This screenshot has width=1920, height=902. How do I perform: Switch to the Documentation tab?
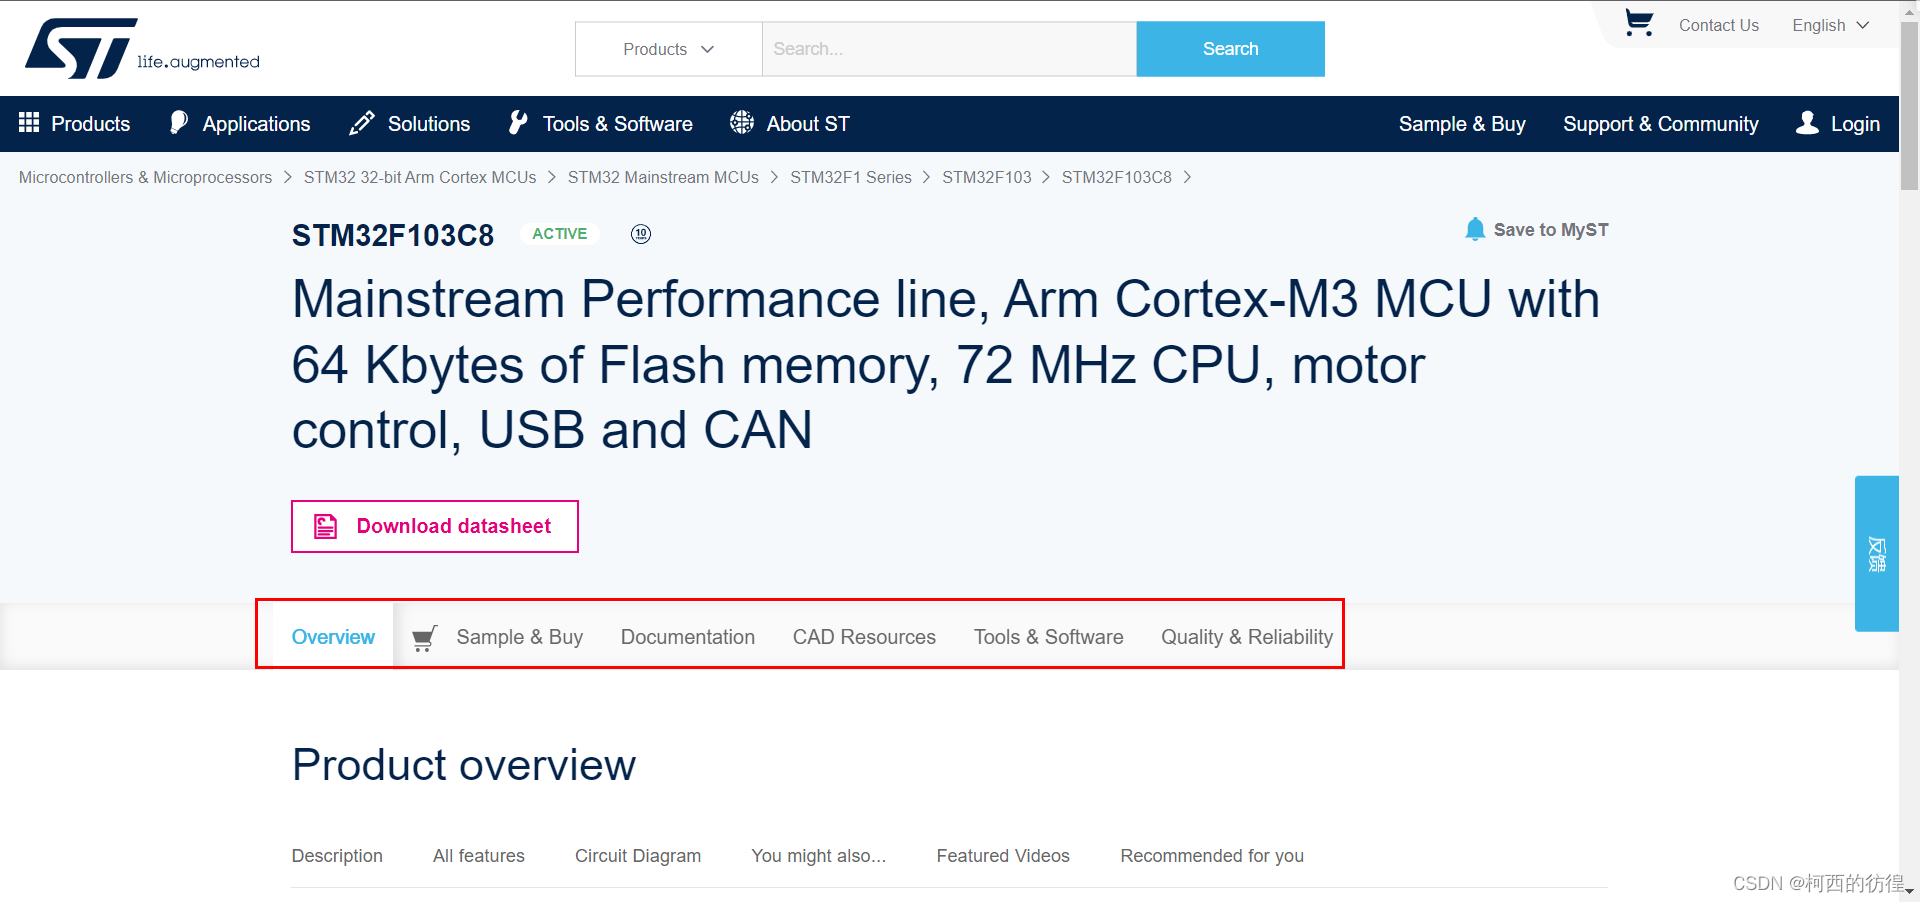pyautogui.click(x=688, y=637)
